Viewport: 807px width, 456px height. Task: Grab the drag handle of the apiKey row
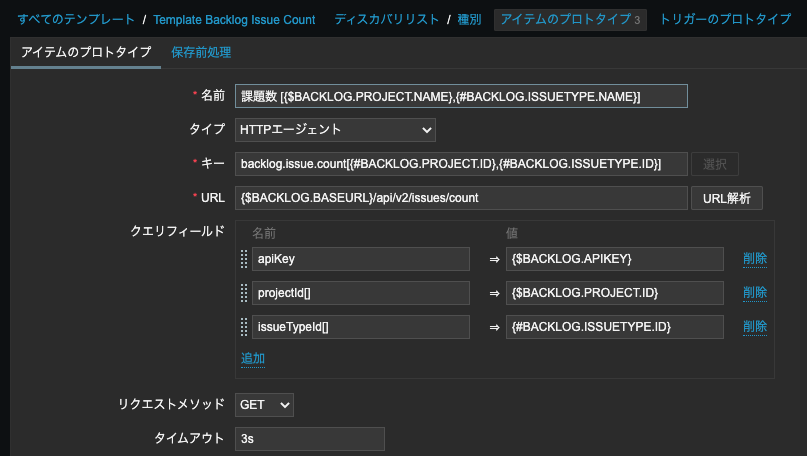[244, 259]
